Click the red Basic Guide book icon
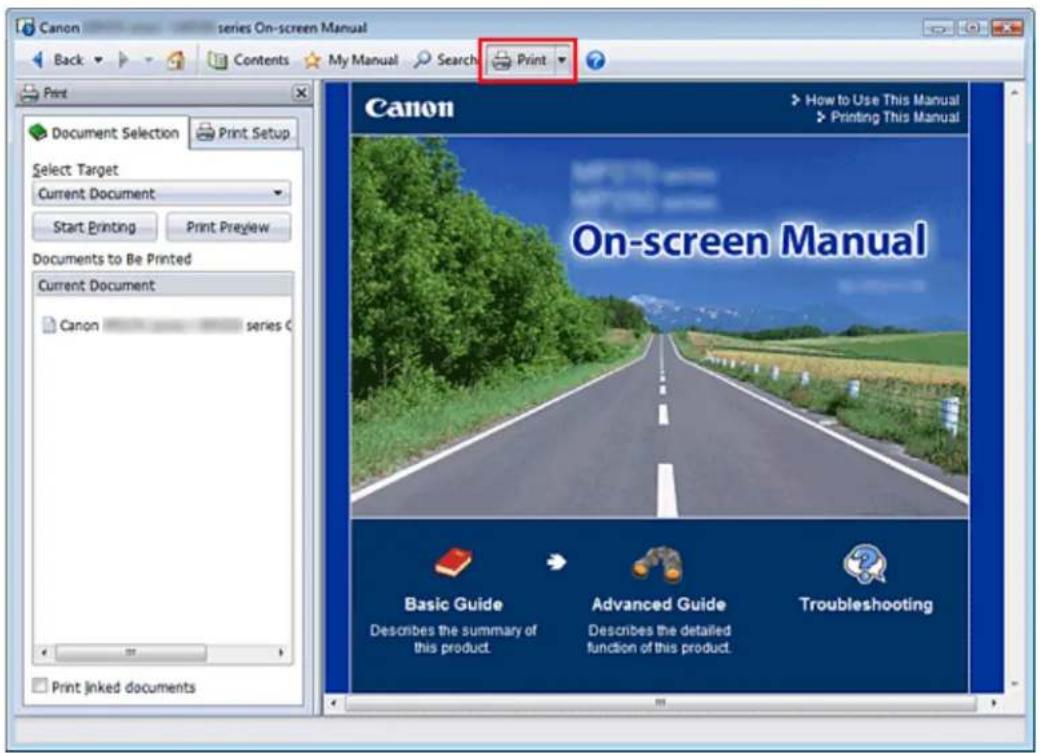 [454, 563]
